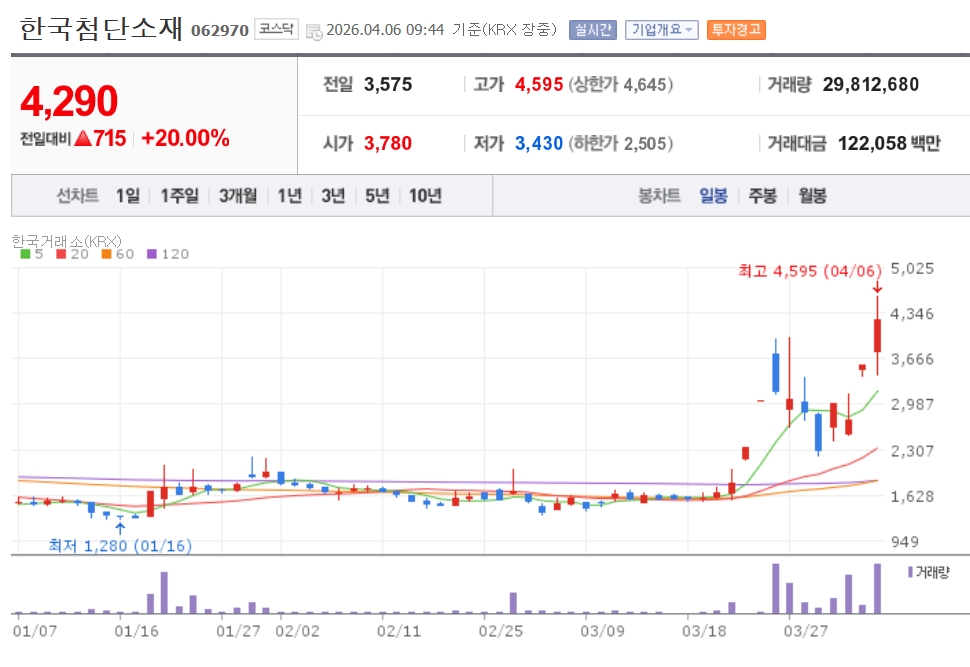970x667 pixels.
Task: Click the red 20-day moving average swatch
Action: click(61, 254)
